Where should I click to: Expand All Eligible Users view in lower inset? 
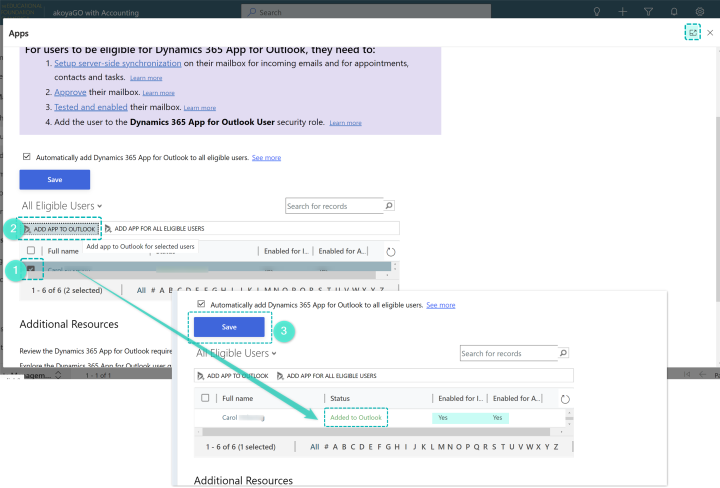[236, 353]
